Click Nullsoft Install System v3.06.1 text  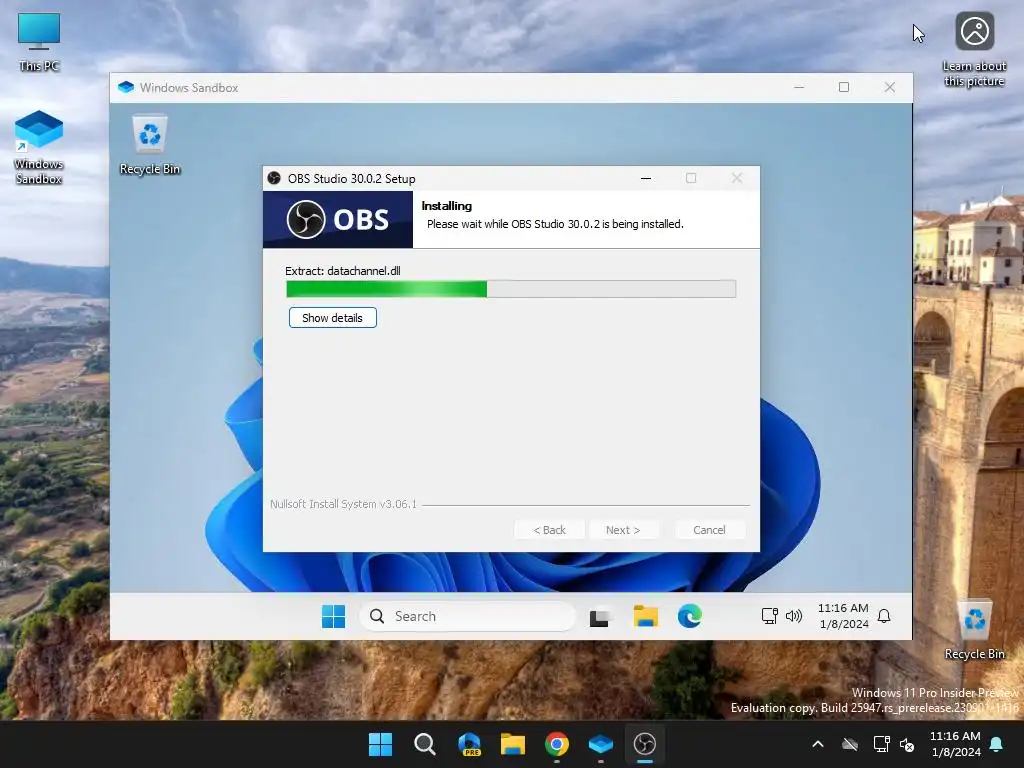pos(344,504)
